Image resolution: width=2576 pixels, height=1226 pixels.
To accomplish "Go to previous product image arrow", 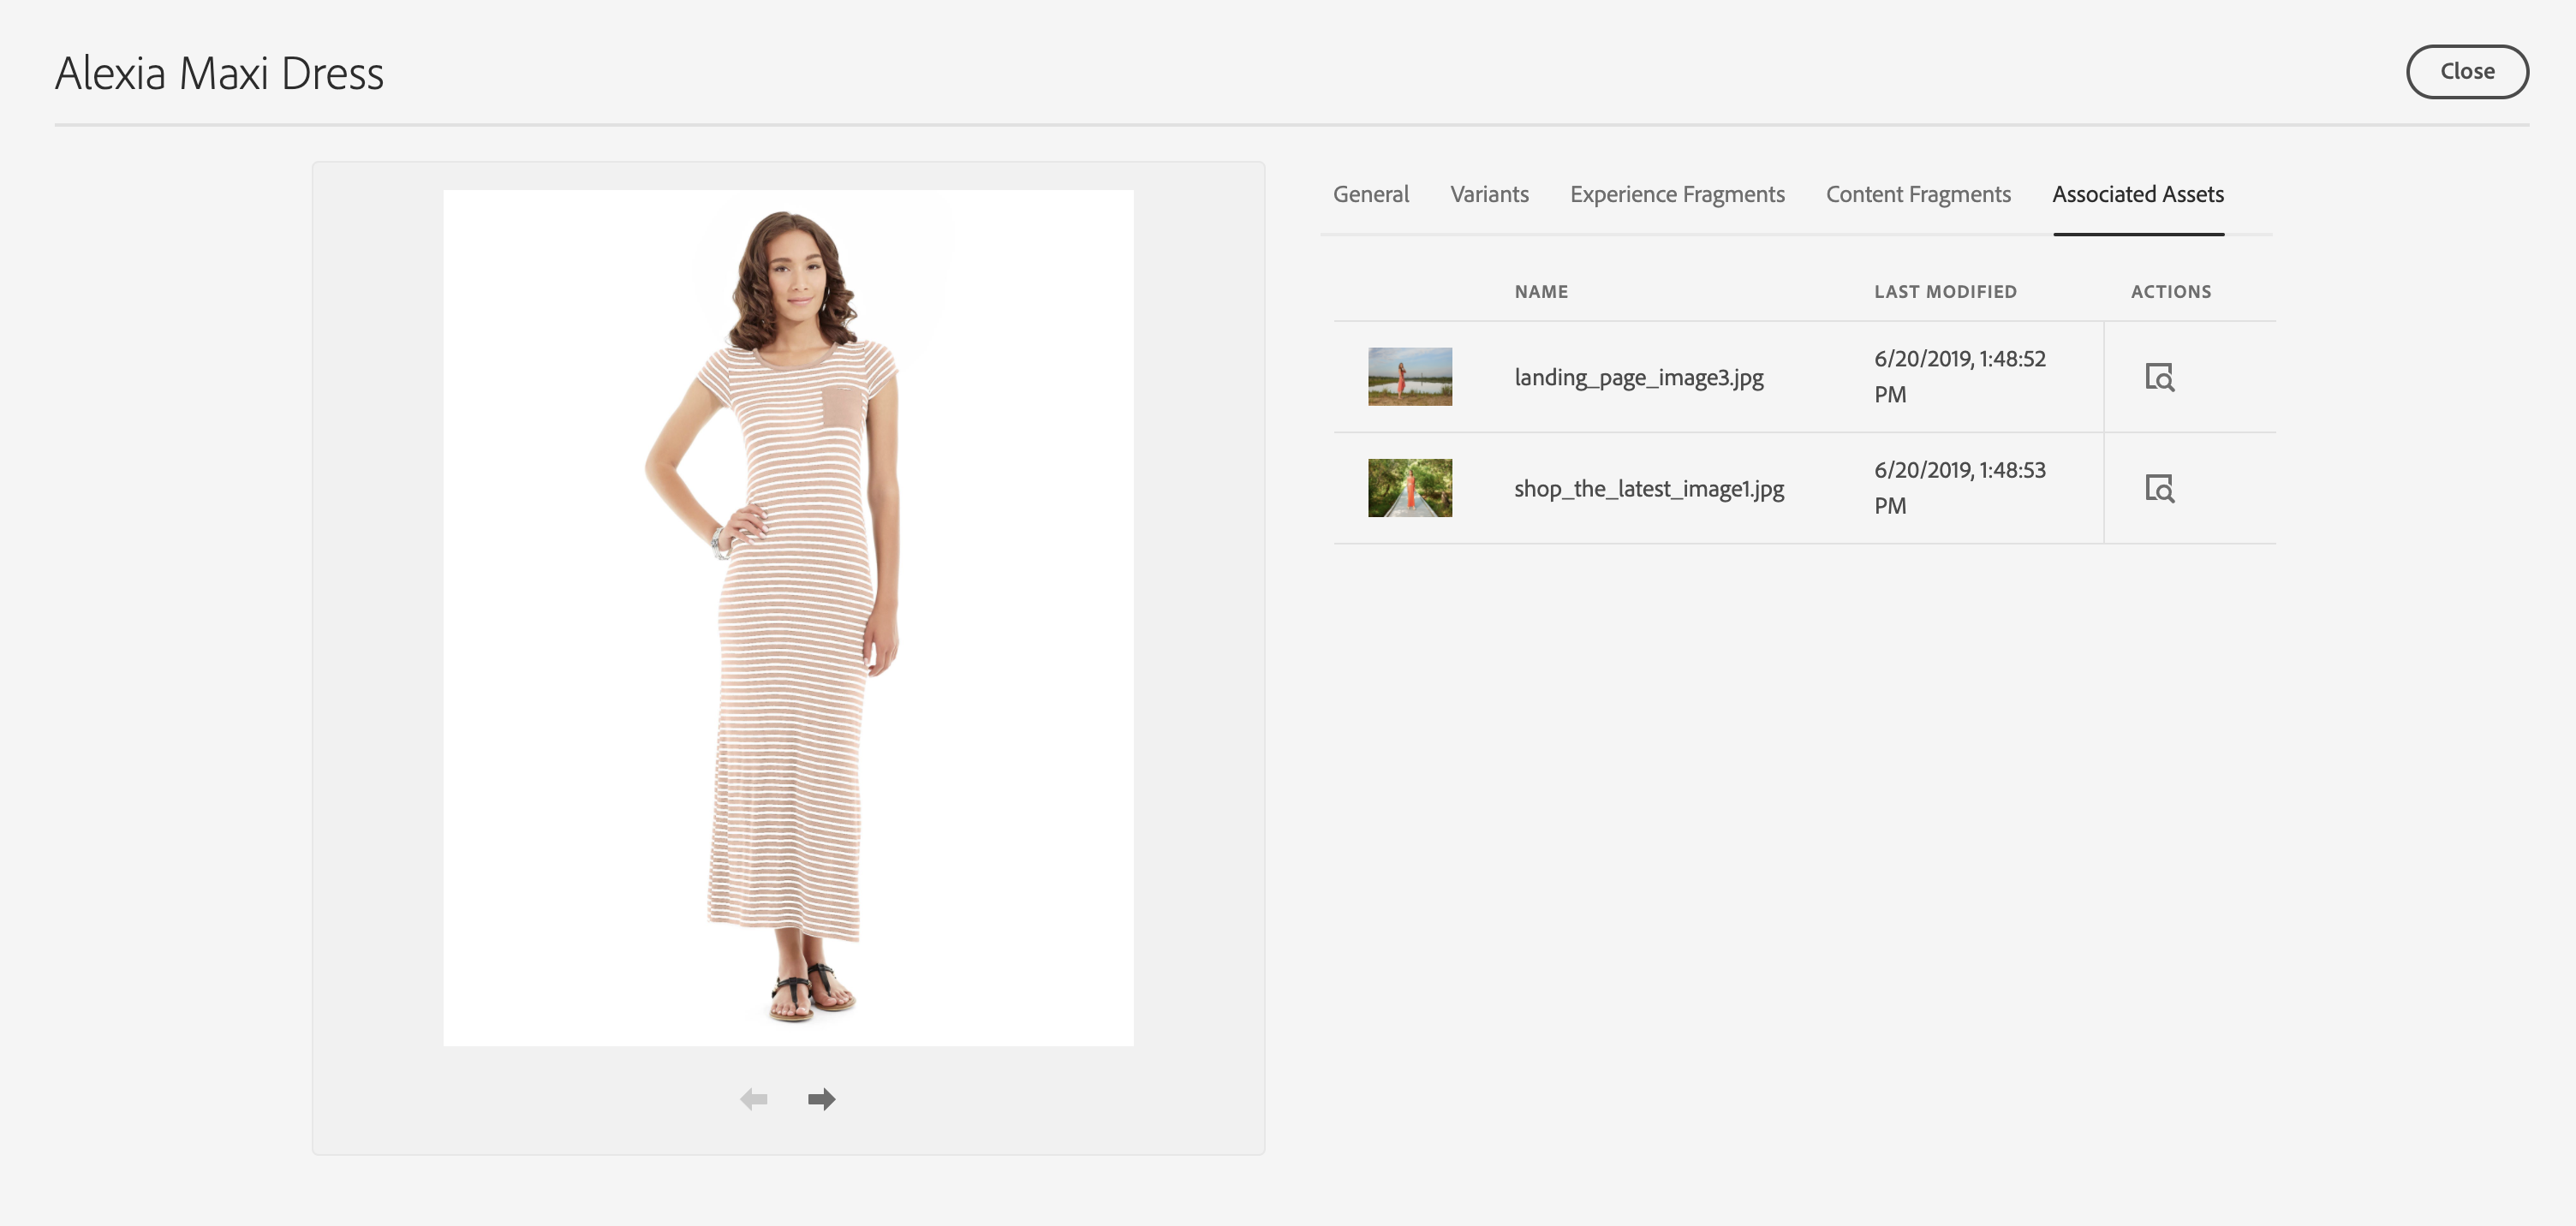I will click(x=753, y=1099).
